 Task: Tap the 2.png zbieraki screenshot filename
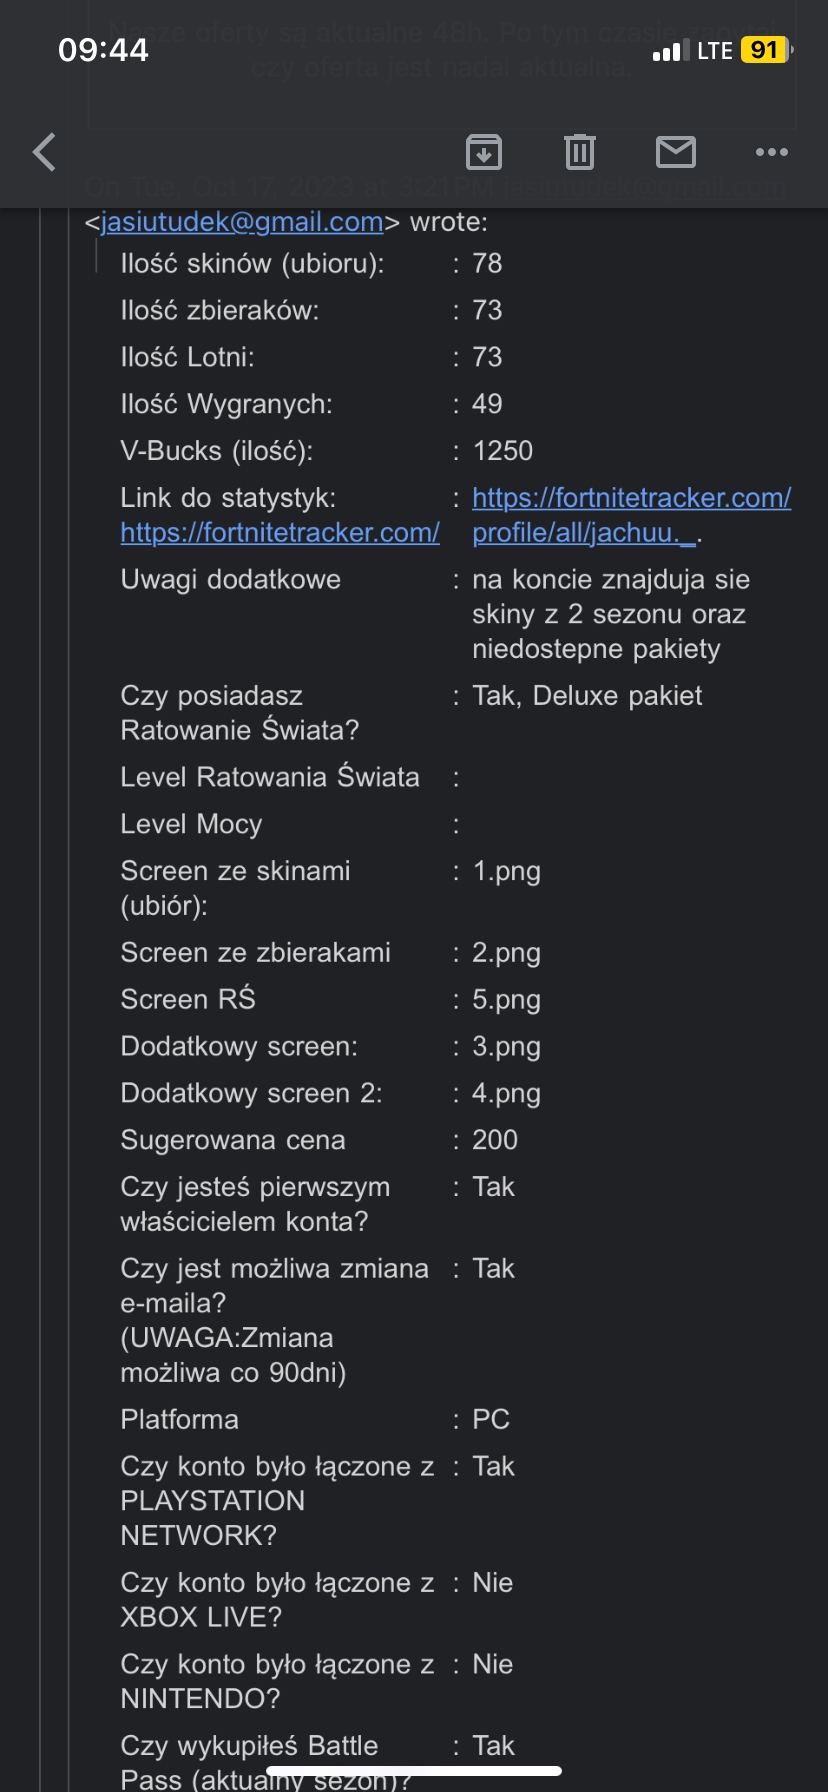pos(506,953)
